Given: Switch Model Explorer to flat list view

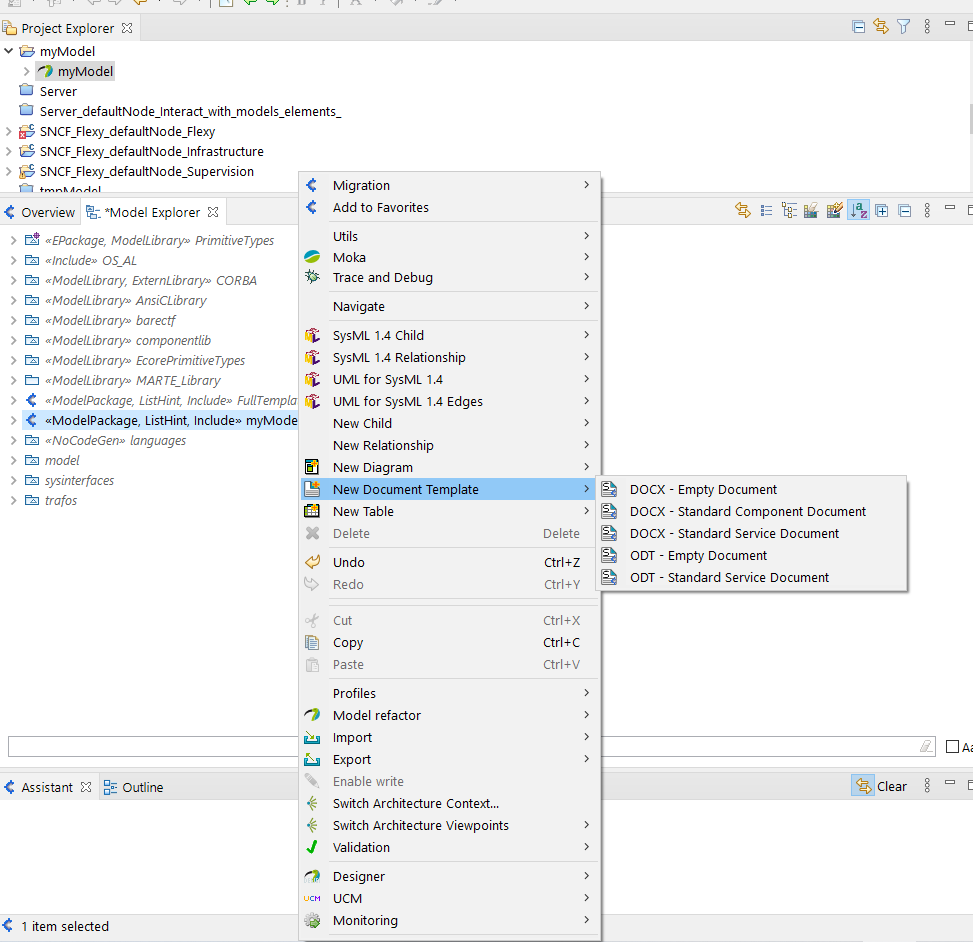Looking at the screenshot, I should point(766,210).
